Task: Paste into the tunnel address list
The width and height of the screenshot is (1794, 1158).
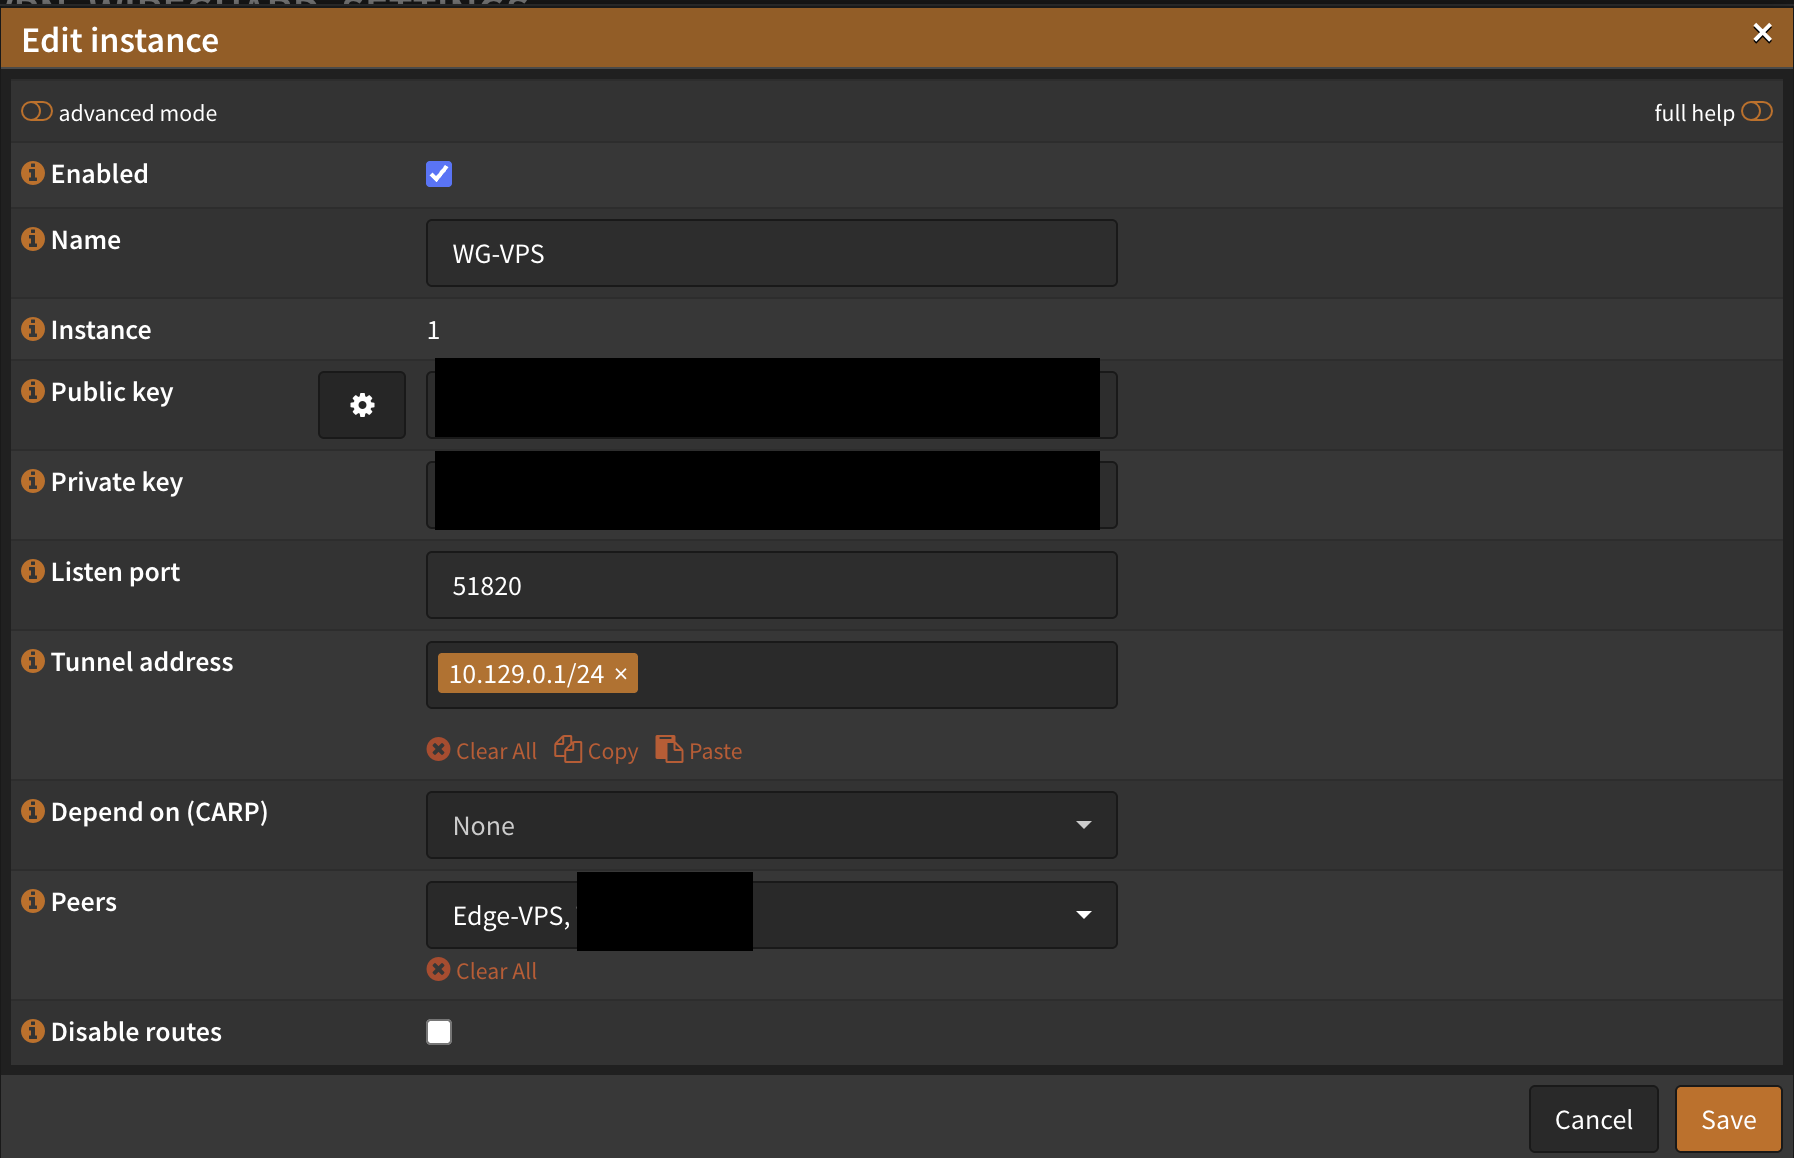Action: pyautogui.click(x=699, y=750)
